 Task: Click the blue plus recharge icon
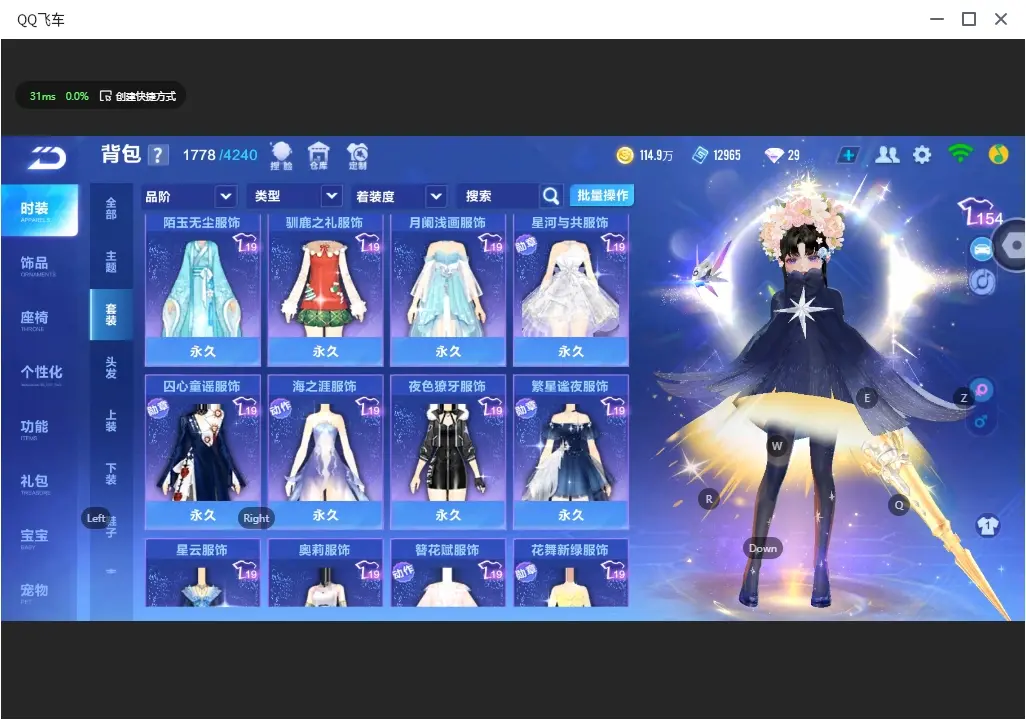click(x=848, y=155)
